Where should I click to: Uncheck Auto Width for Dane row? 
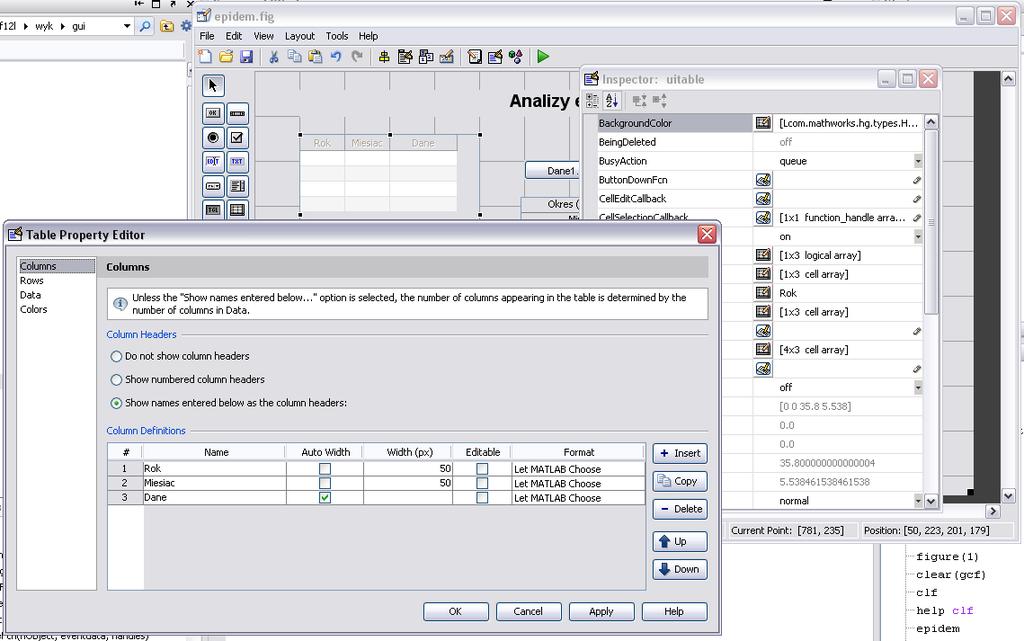pos(325,497)
